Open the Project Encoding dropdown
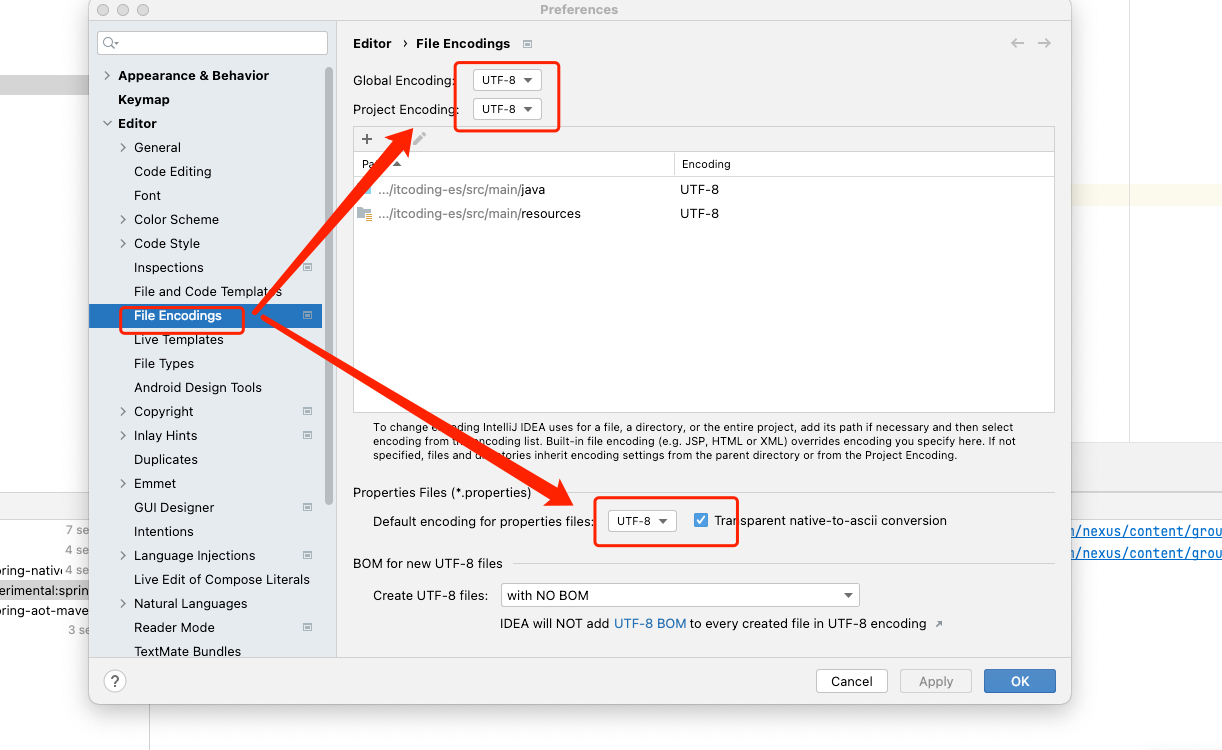Viewport: 1222px width, 750px height. pyautogui.click(x=507, y=109)
